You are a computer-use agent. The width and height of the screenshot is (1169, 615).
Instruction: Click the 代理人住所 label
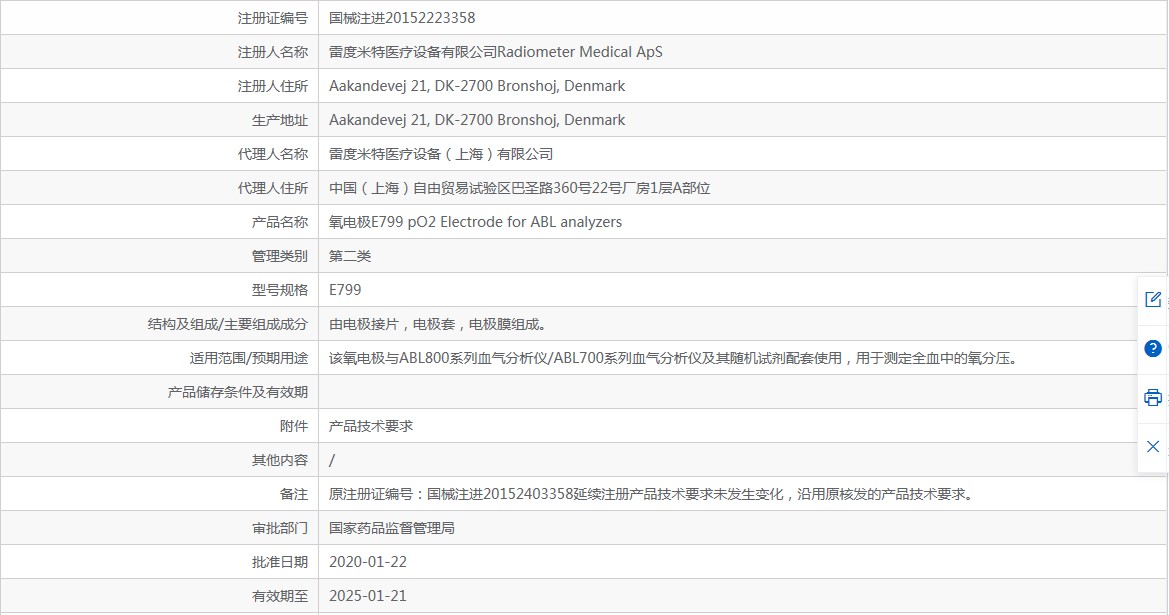point(273,189)
